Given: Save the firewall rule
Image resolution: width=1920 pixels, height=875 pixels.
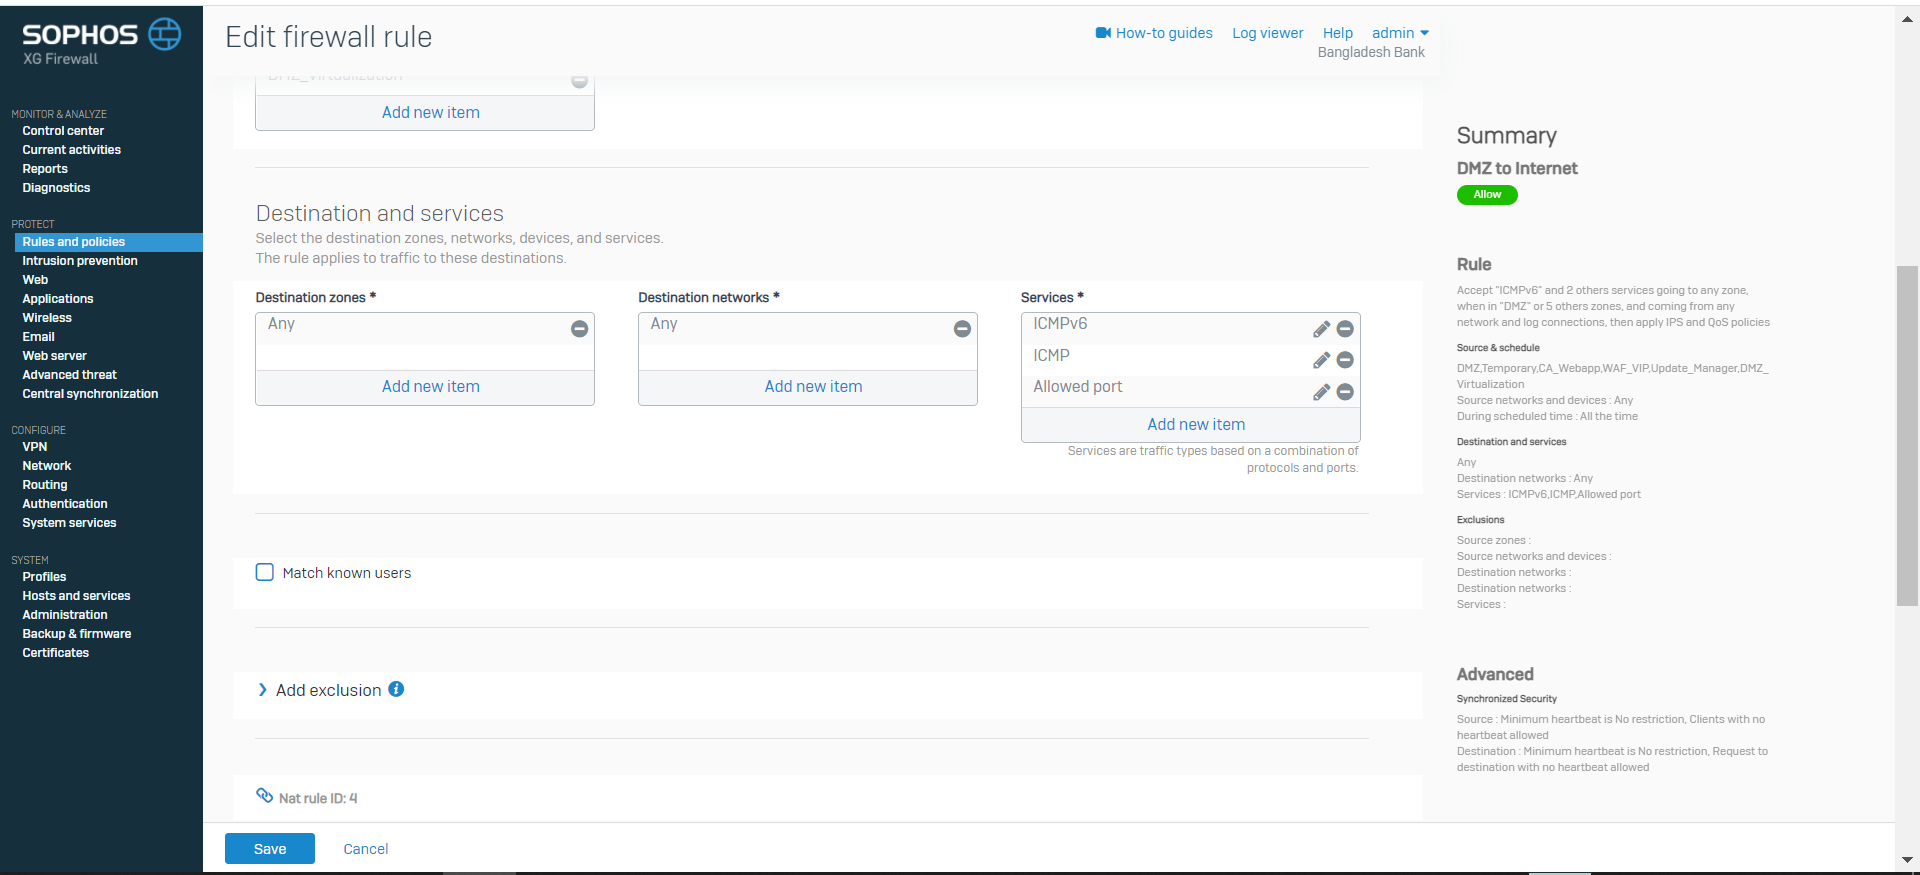Looking at the screenshot, I should pos(270,848).
